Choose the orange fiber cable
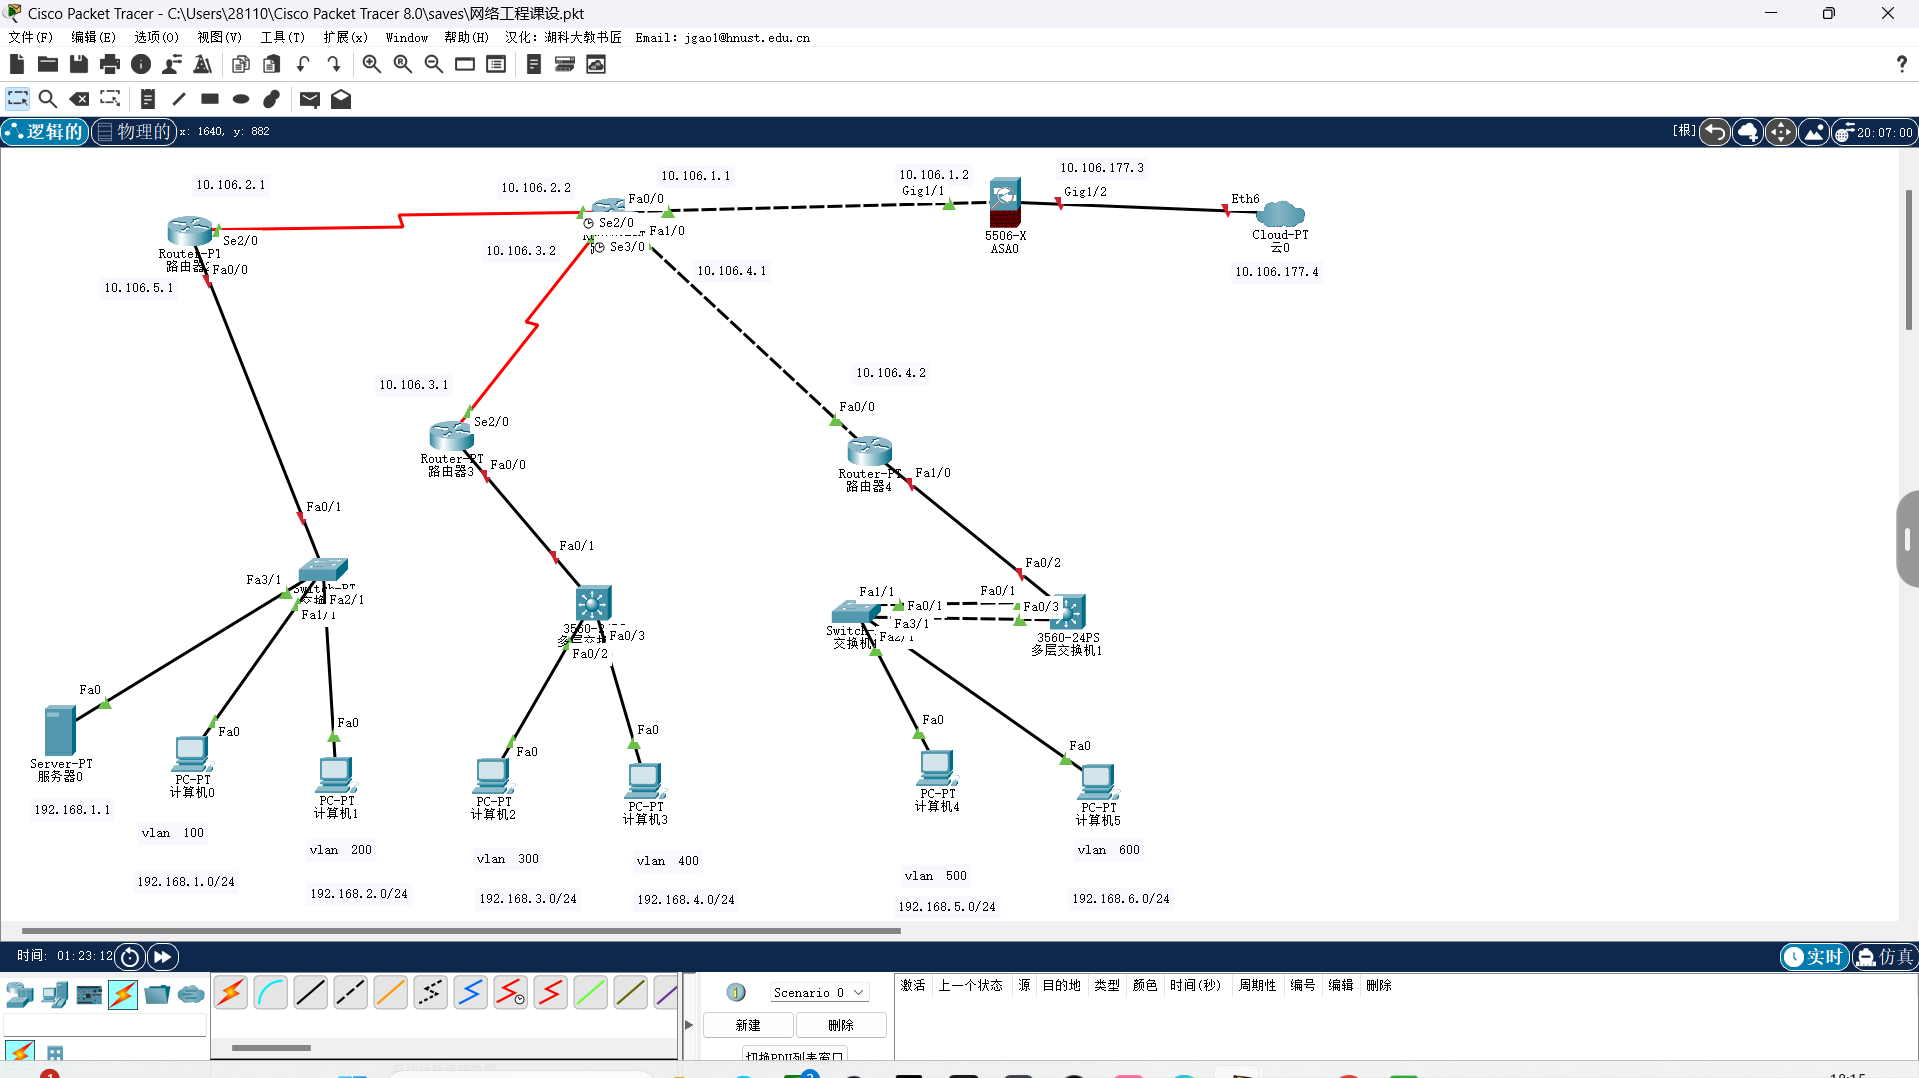 [391, 992]
